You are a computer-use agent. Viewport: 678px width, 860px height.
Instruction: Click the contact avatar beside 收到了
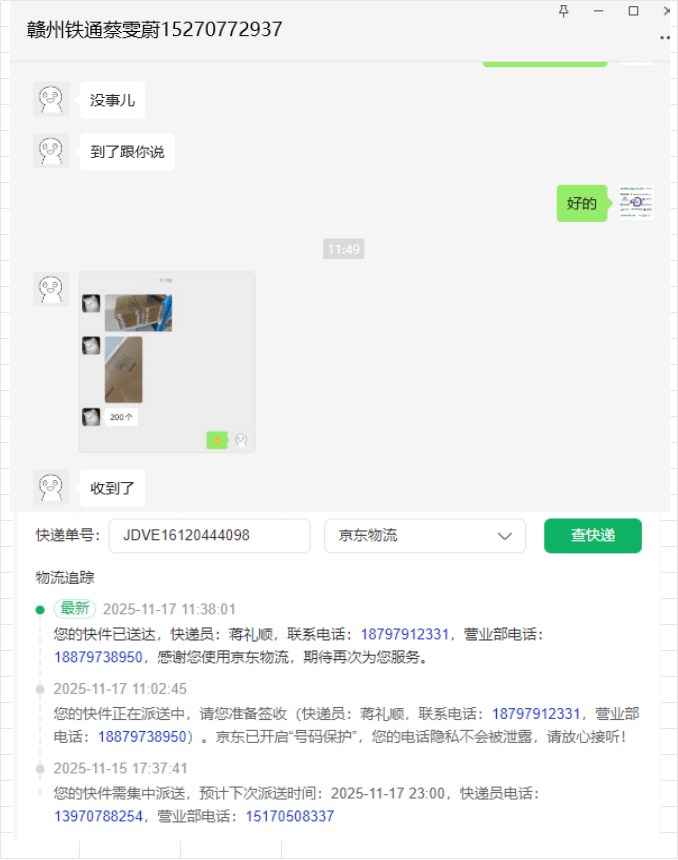(51, 487)
